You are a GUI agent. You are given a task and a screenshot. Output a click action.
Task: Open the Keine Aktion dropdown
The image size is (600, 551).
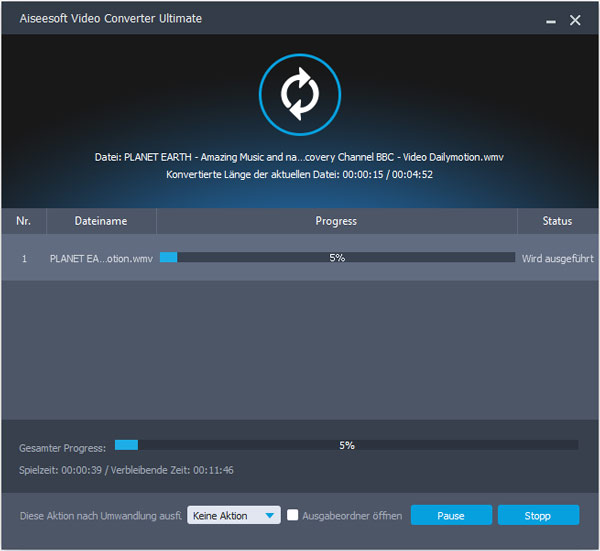pyautogui.click(x=234, y=515)
